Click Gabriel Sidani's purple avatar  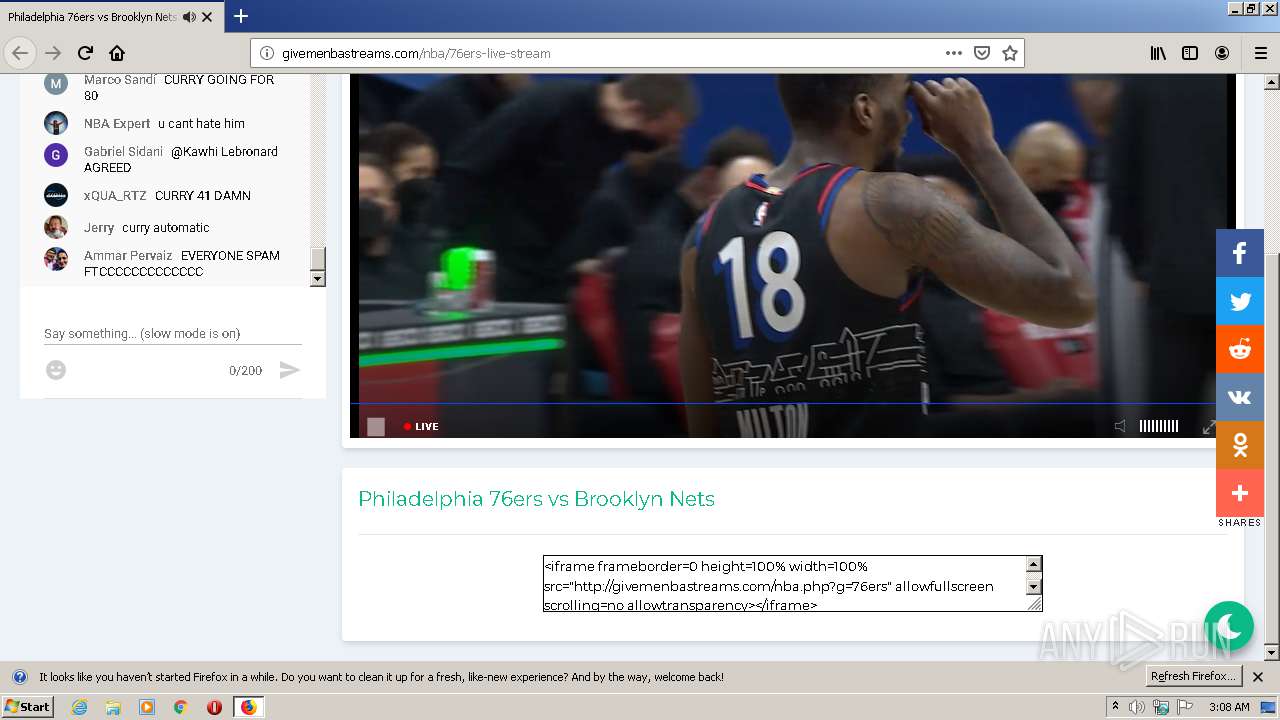pos(56,155)
